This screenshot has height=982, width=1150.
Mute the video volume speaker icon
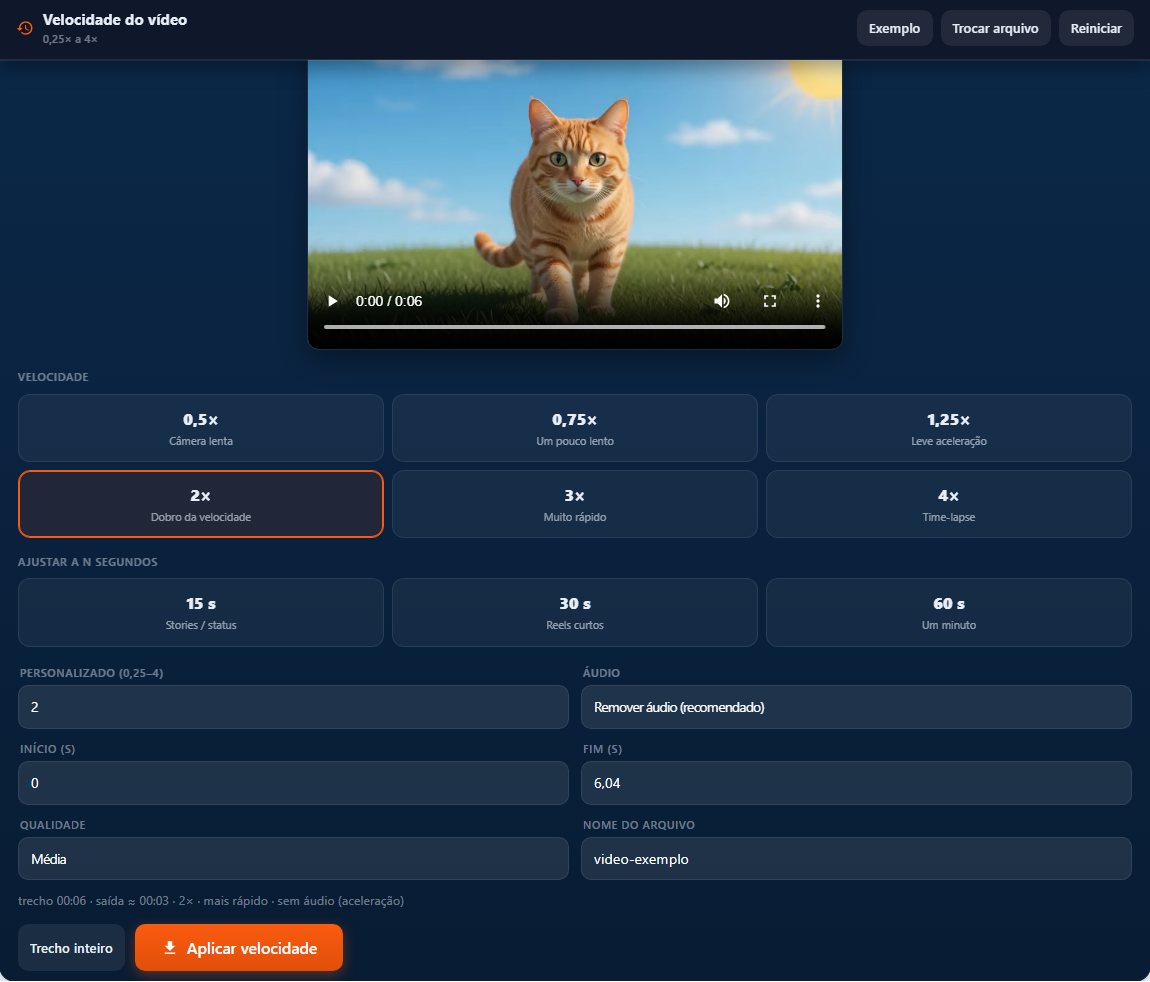722,301
